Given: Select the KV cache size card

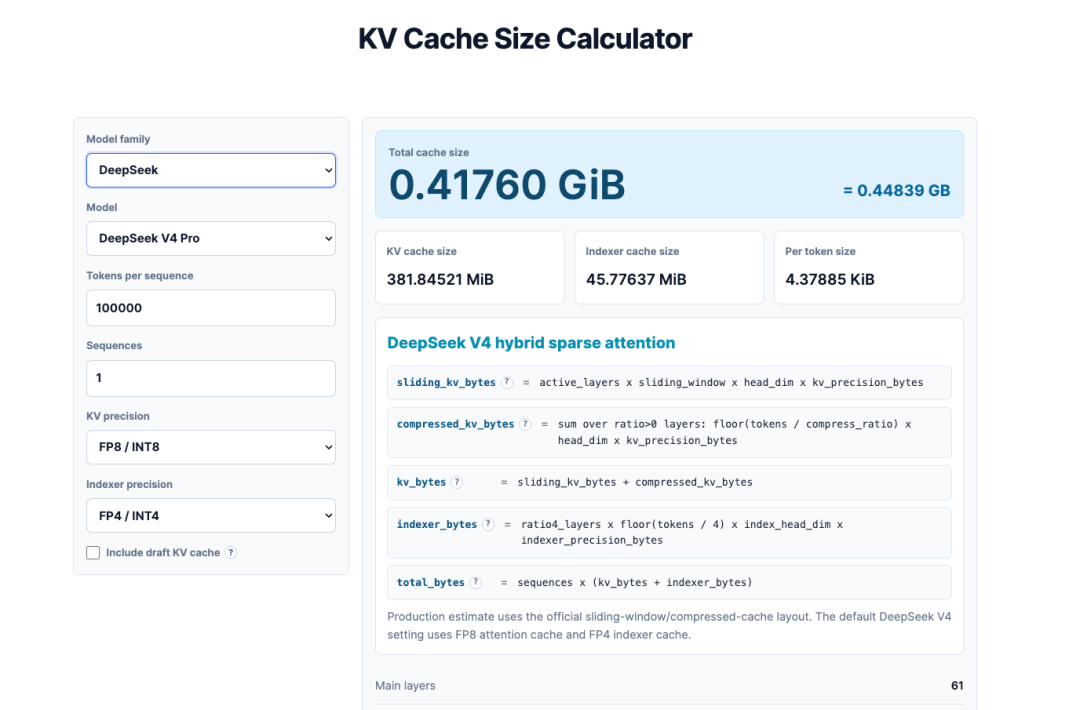Looking at the screenshot, I should (x=470, y=267).
